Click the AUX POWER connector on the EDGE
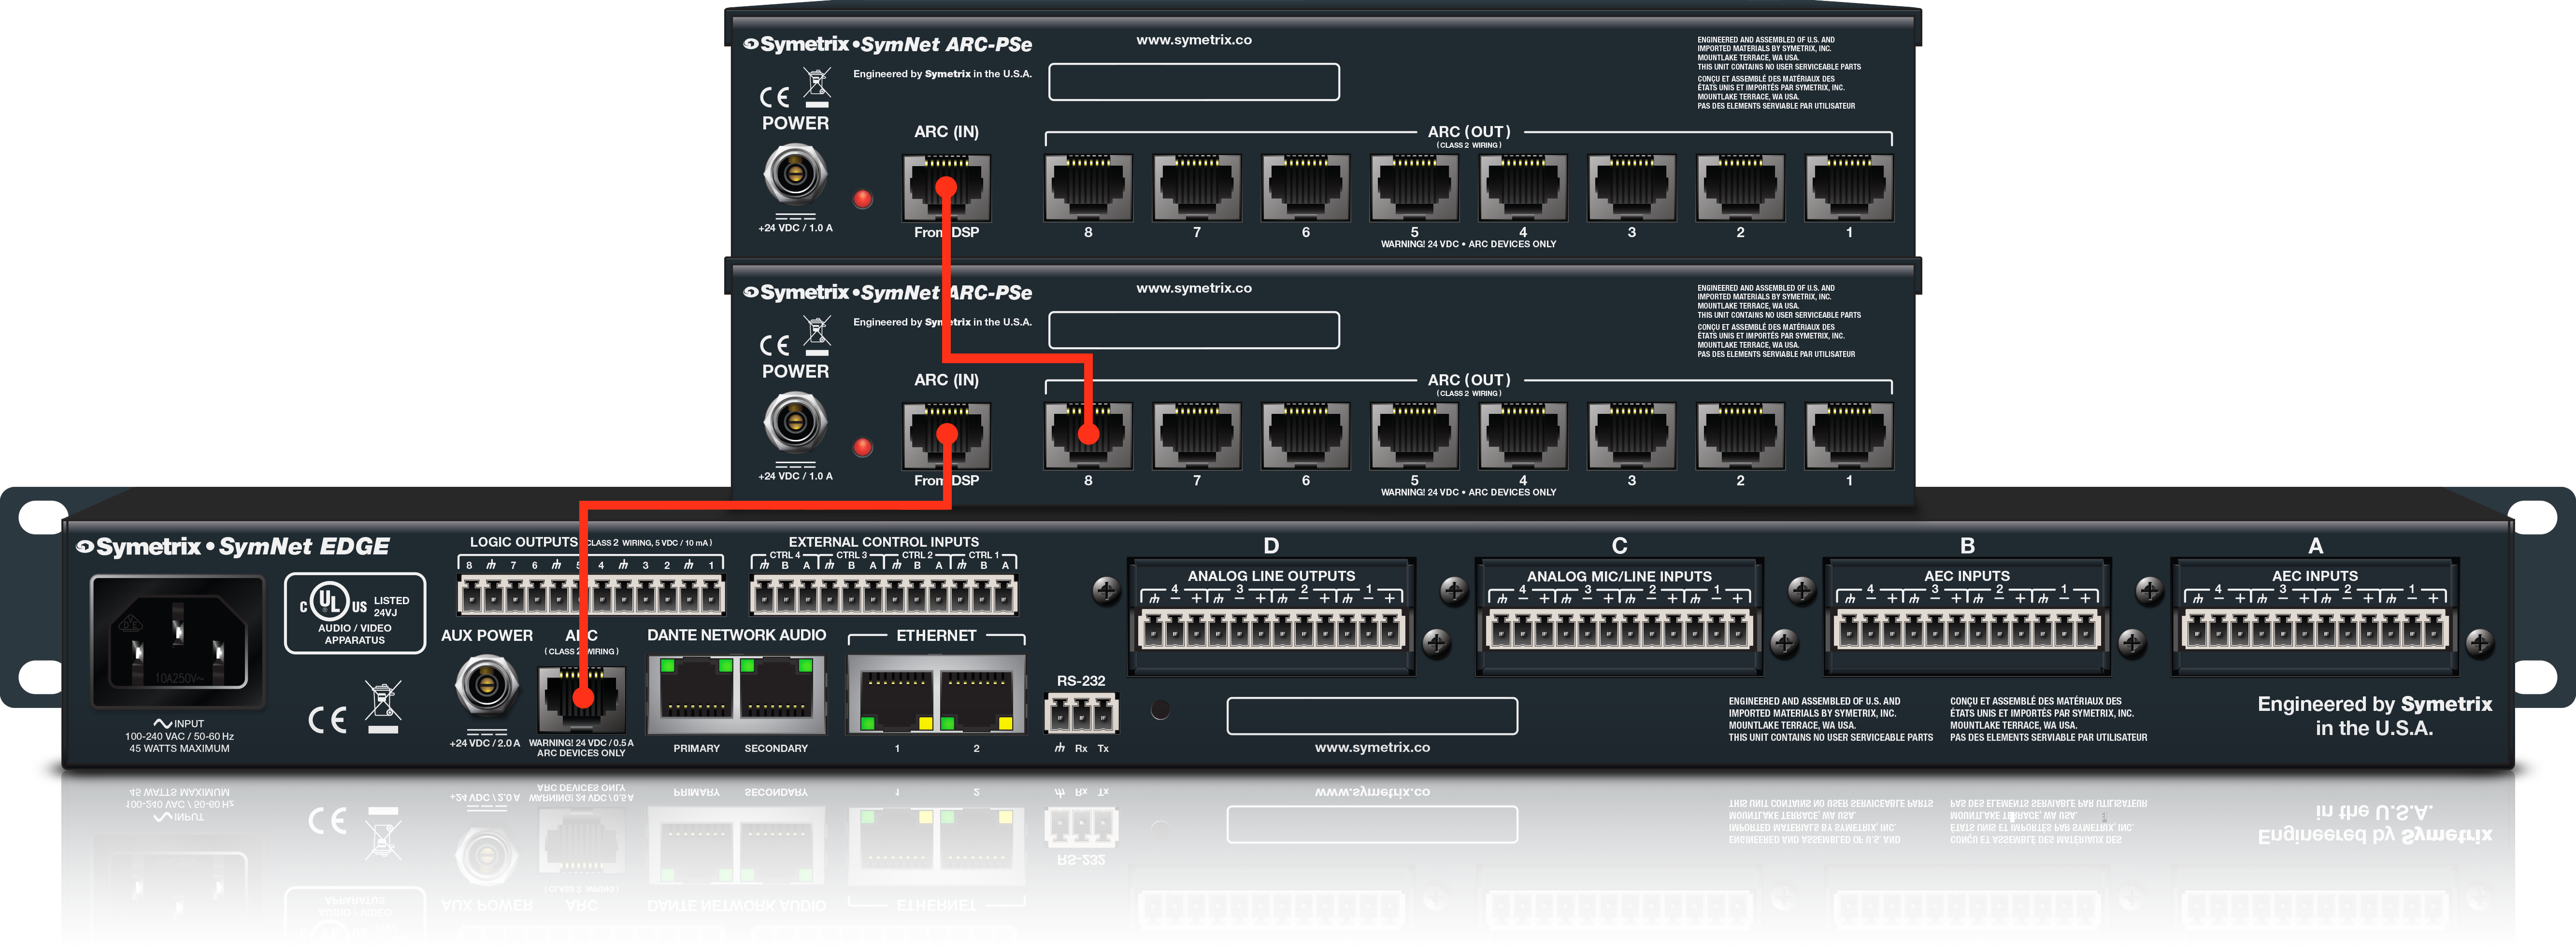The width and height of the screenshot is (2576, 948). pyautogui.click(x=486, y=685)
